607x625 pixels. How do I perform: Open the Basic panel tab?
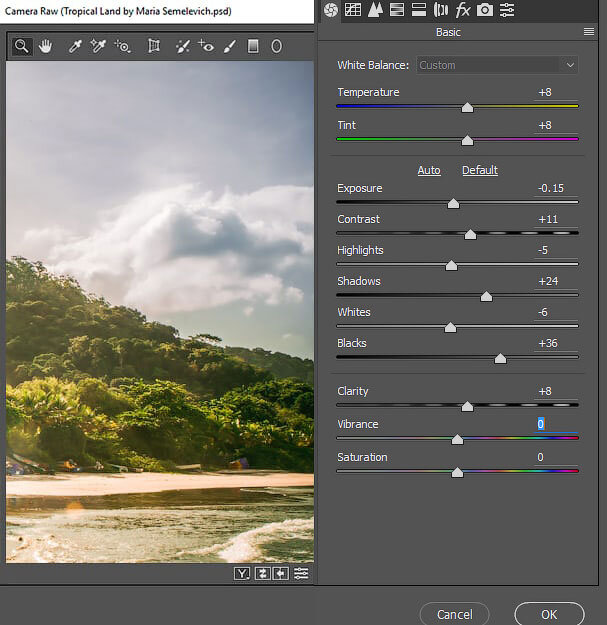[331, 10]
